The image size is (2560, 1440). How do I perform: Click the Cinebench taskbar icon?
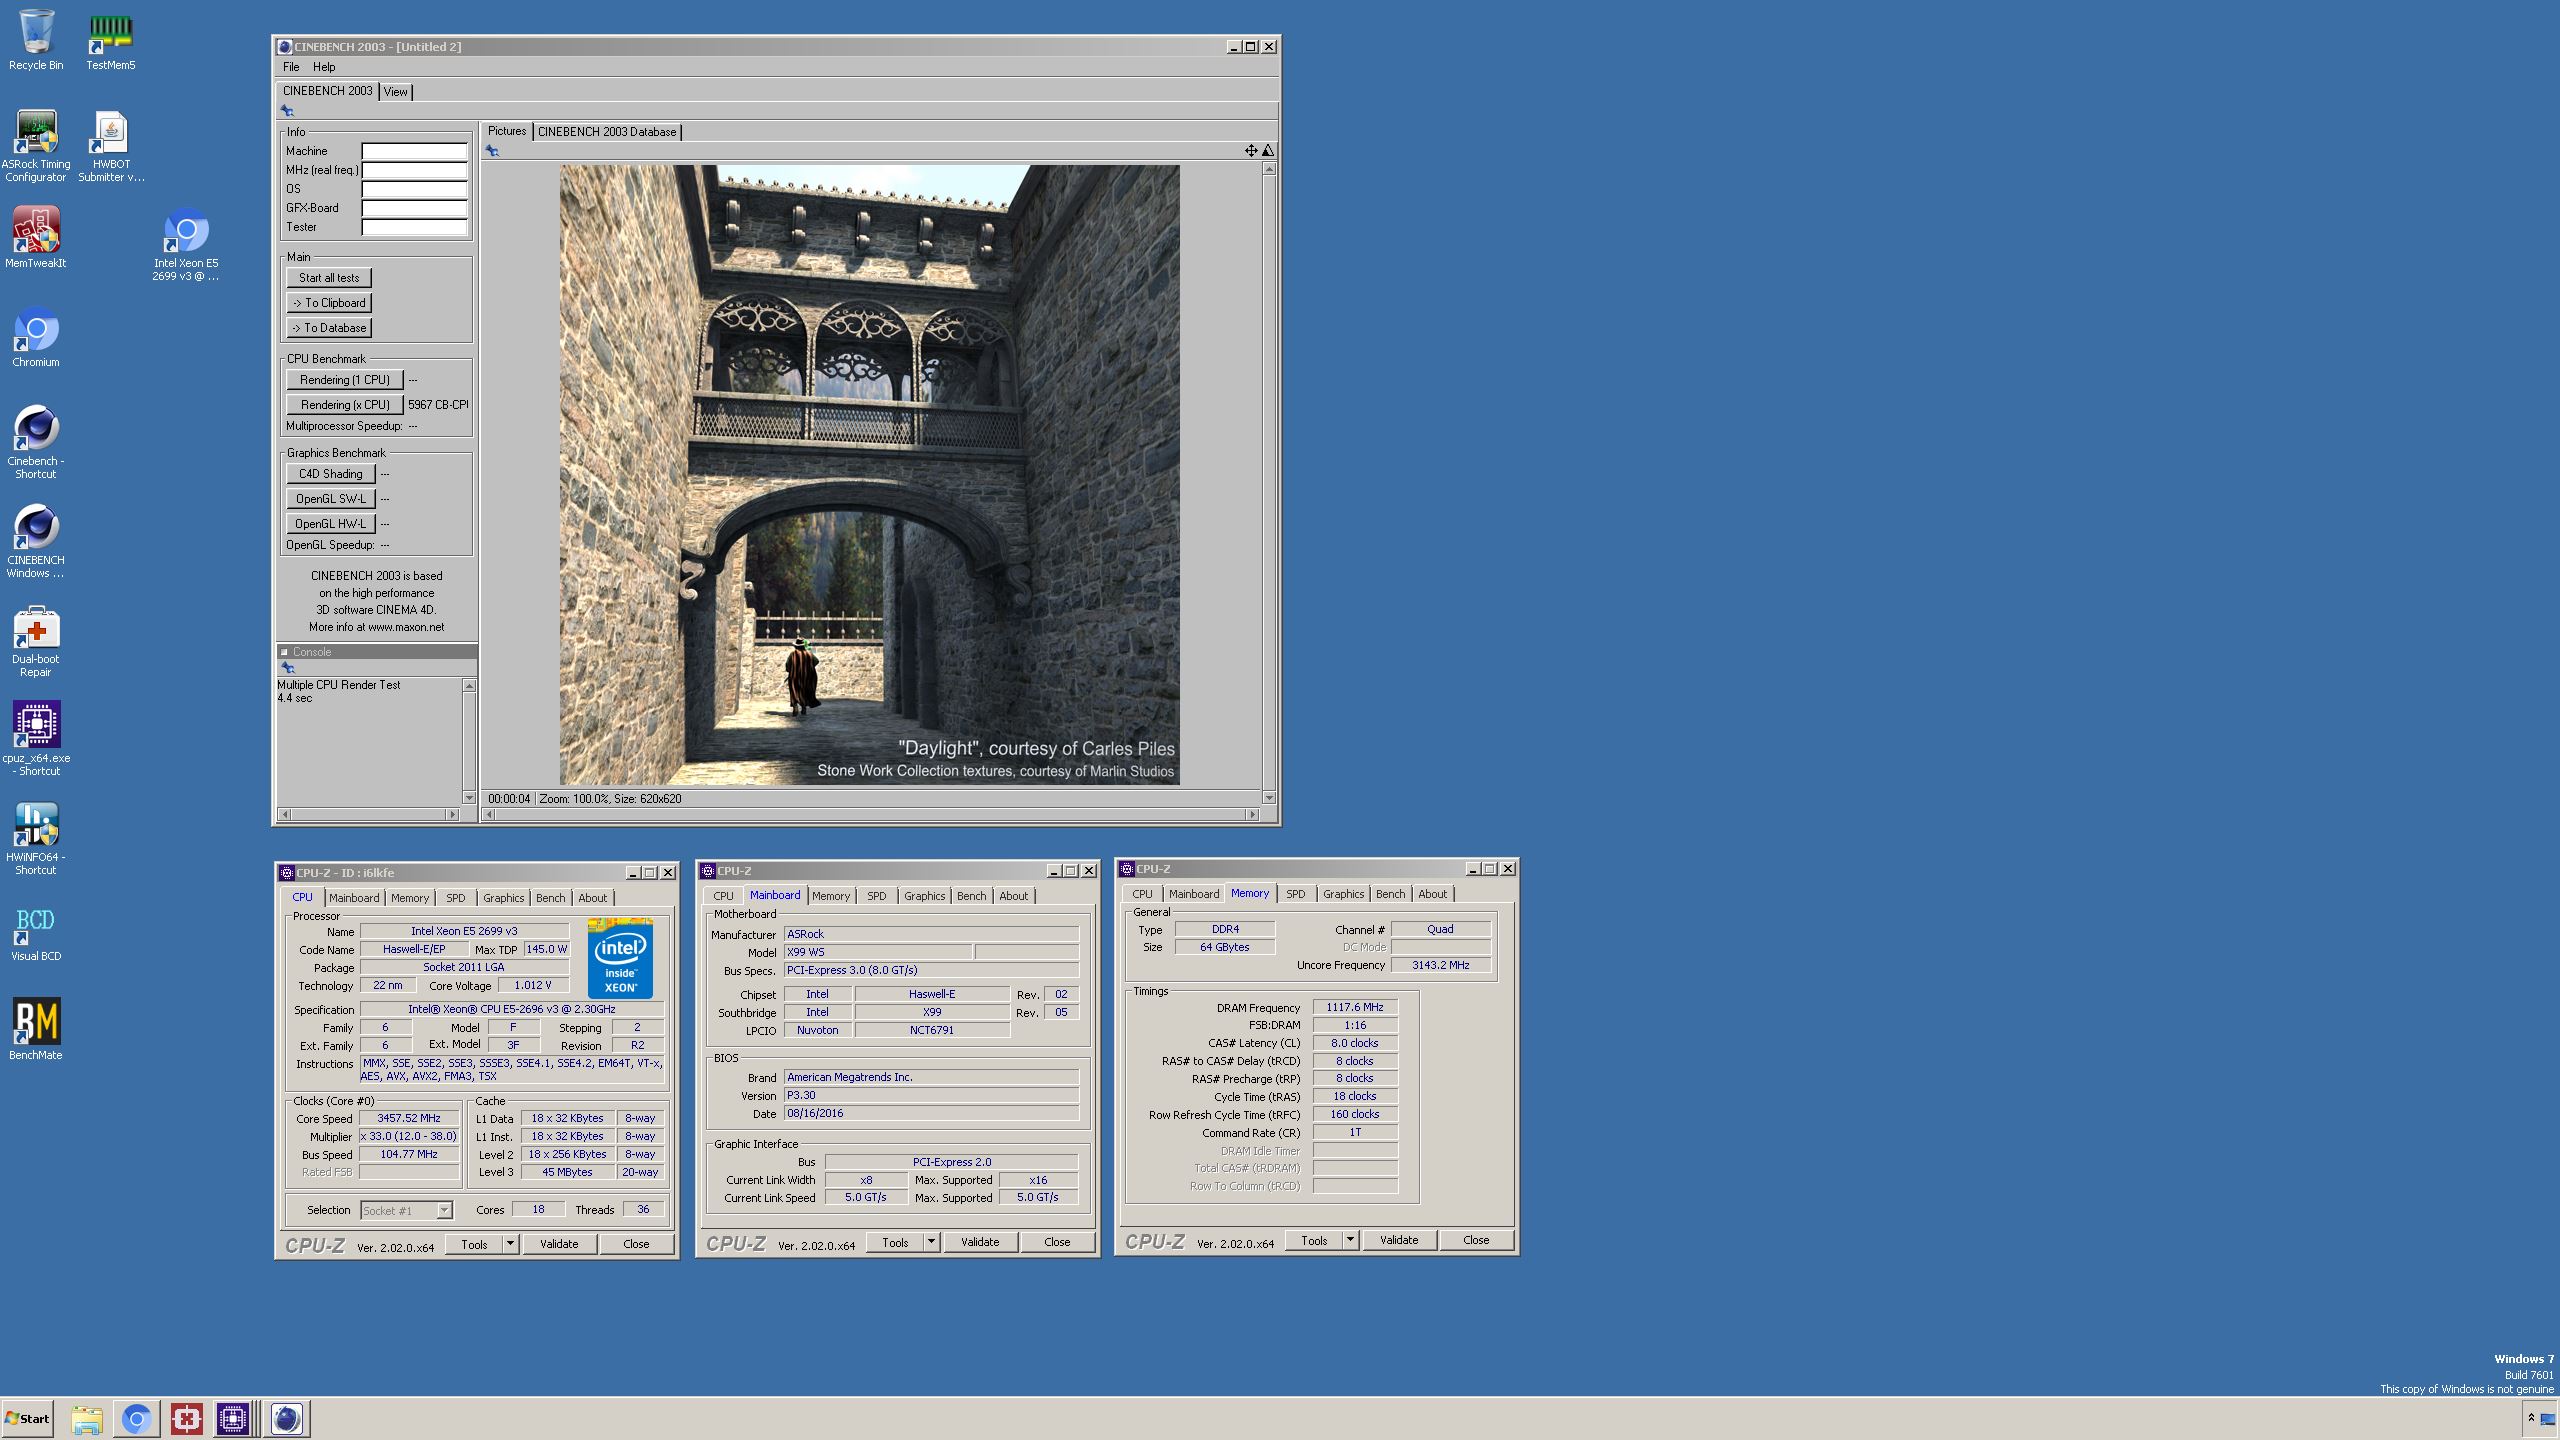(x=287, y=1419)
